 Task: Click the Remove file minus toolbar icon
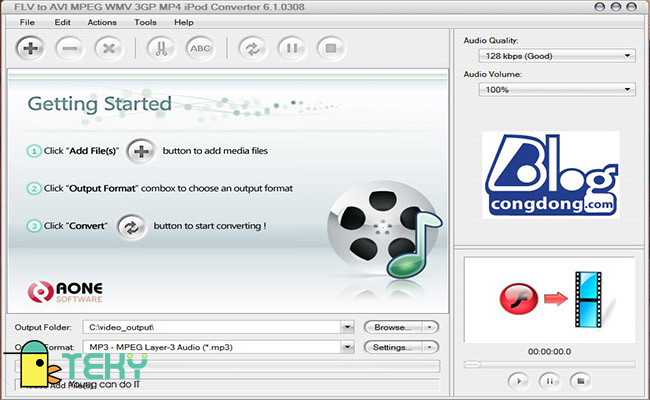point(70,47)
